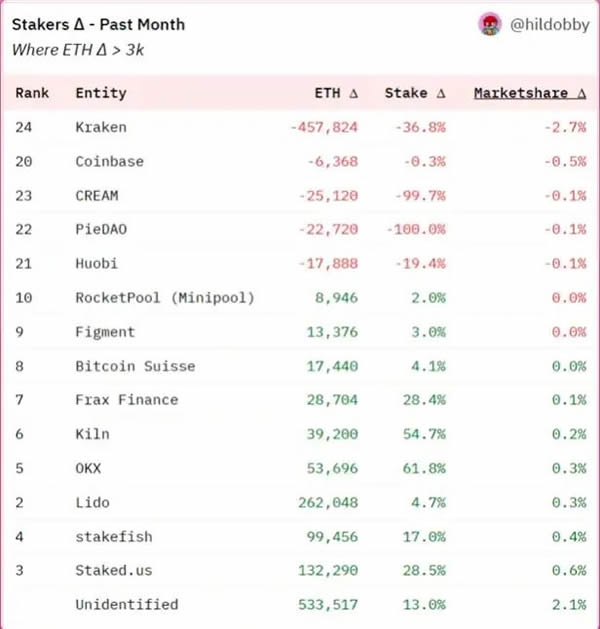This screenshot has height=629, width=600.
Task: Select the Kraken entity row
Action: click(x=300, y=127)
